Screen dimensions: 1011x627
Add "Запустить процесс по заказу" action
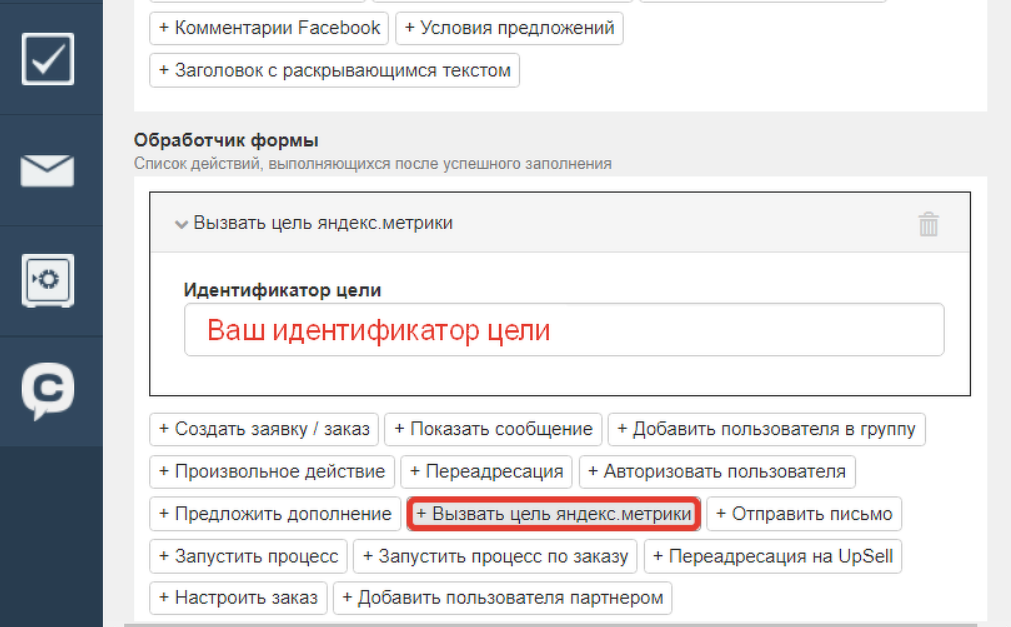click(x=495, y=556)
